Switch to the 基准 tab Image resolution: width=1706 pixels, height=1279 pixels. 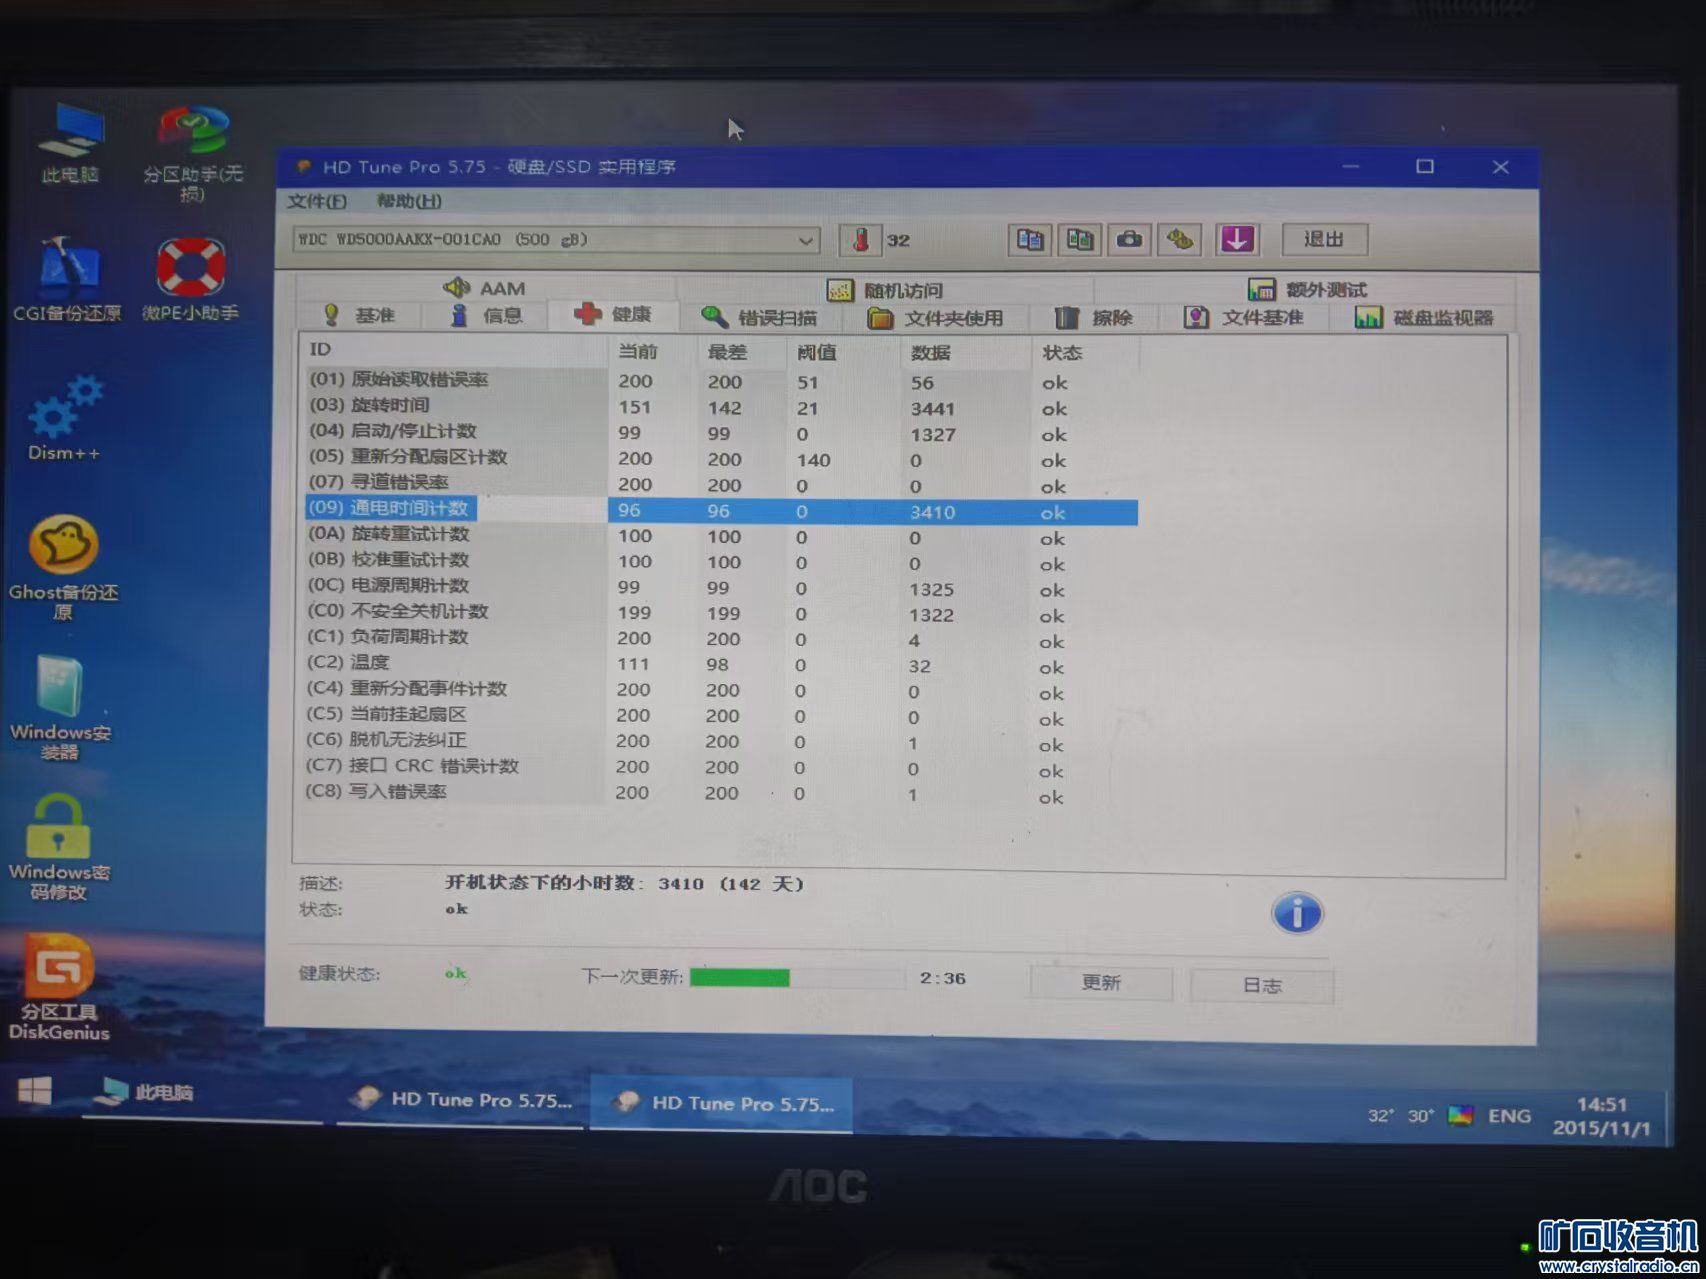click(x=360, y=316)
